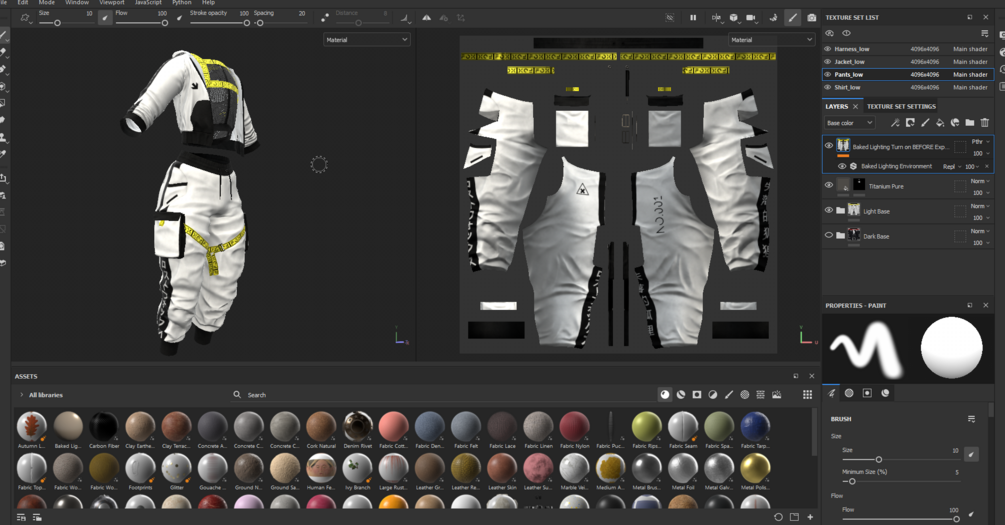This screenshot has height=525, width=1005.
Task: Select the Jacket_low texture set row
Action: (x=908, y=62)
